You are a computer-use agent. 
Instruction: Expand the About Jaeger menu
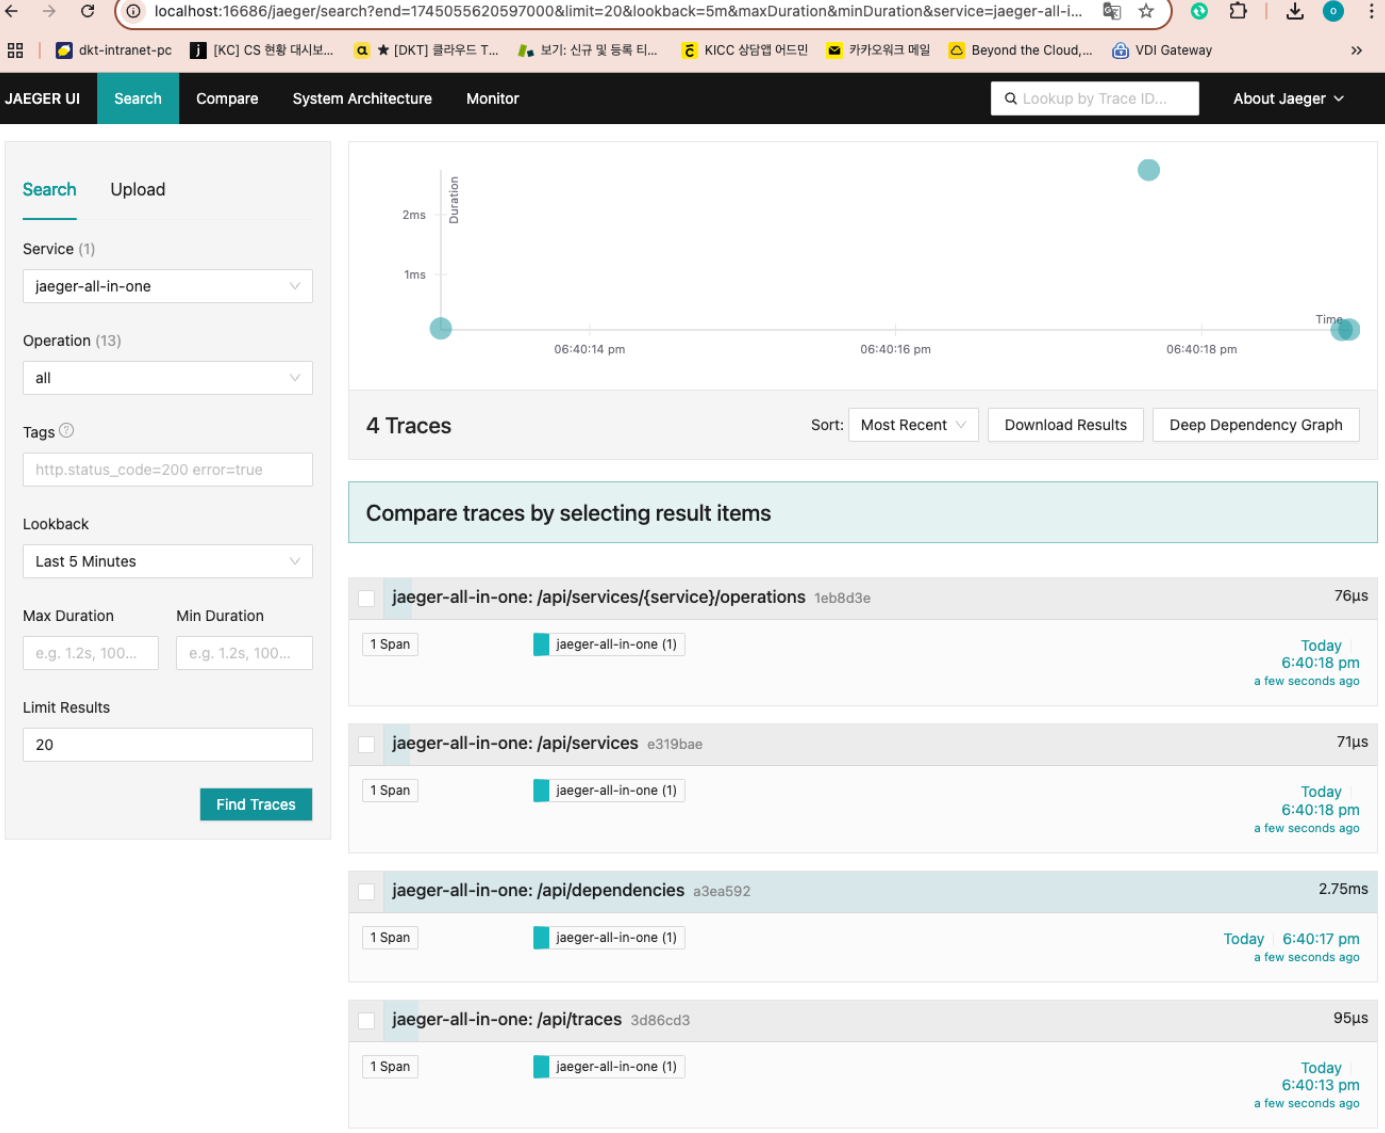[1288, 99]
